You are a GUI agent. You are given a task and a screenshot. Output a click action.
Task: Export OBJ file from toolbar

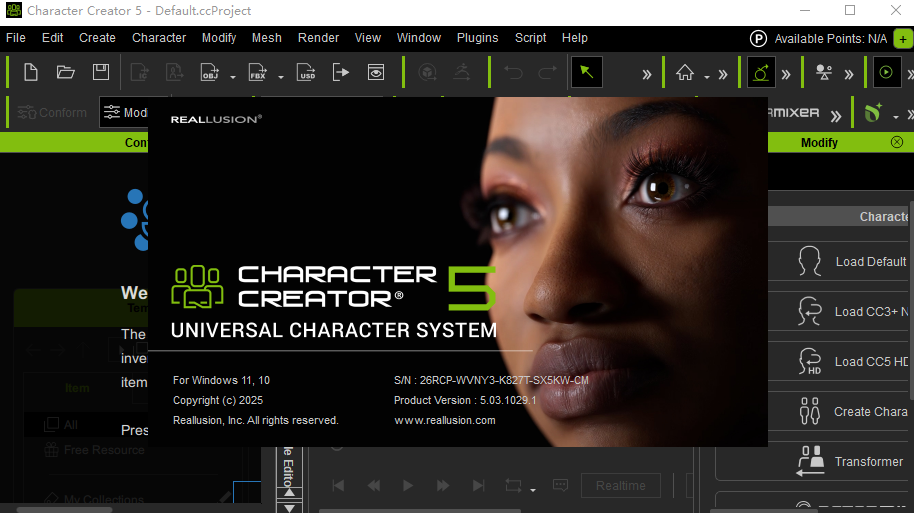coord(209,72)
